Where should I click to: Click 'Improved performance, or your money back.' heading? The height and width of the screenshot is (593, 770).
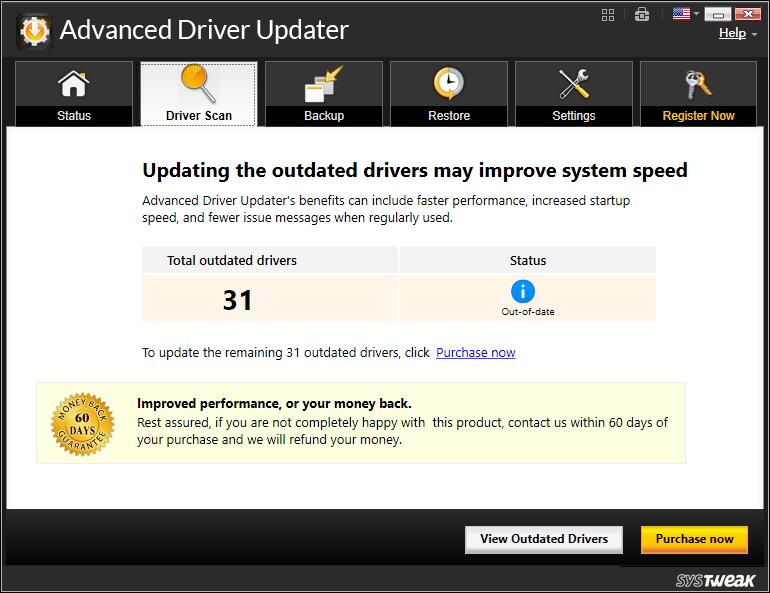pyautogui.click(x=274, y=404)
